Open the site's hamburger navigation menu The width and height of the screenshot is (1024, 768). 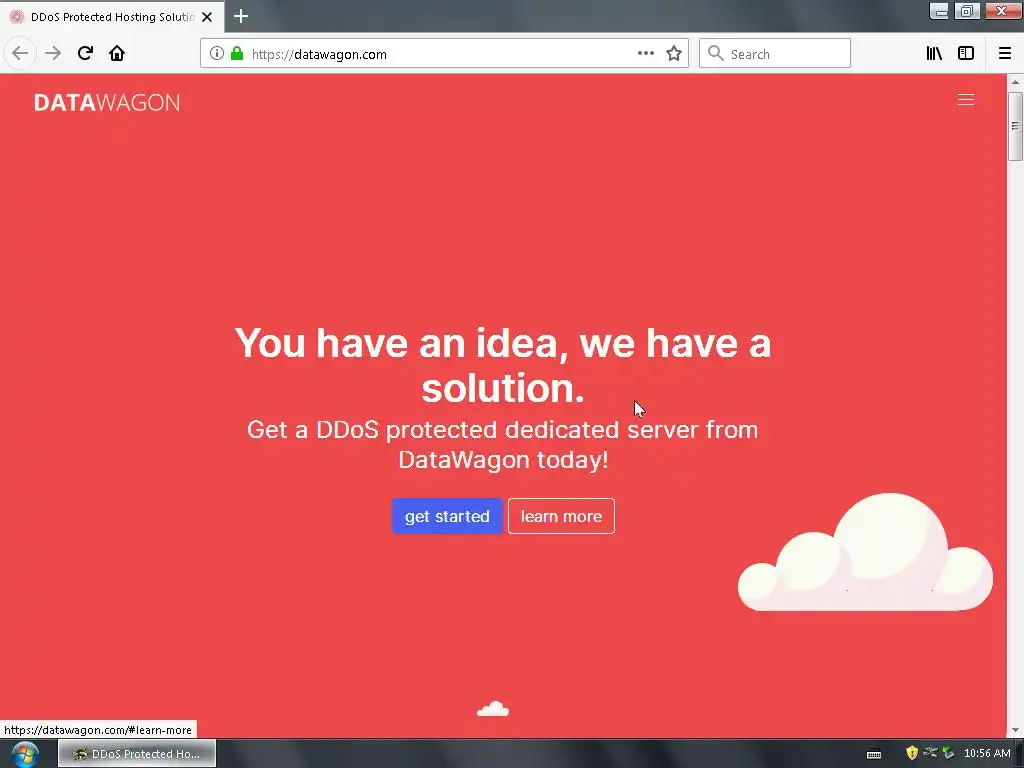pyautogui.click(x=966, y=99)
